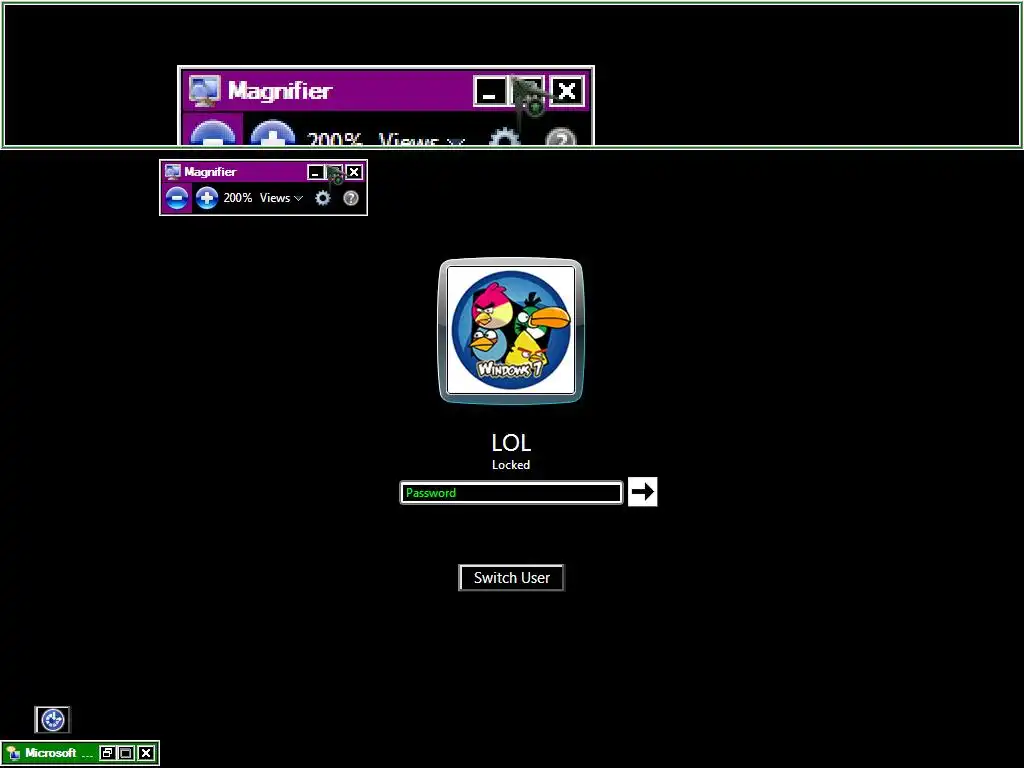Click the Switch User button

click(511, 577)
